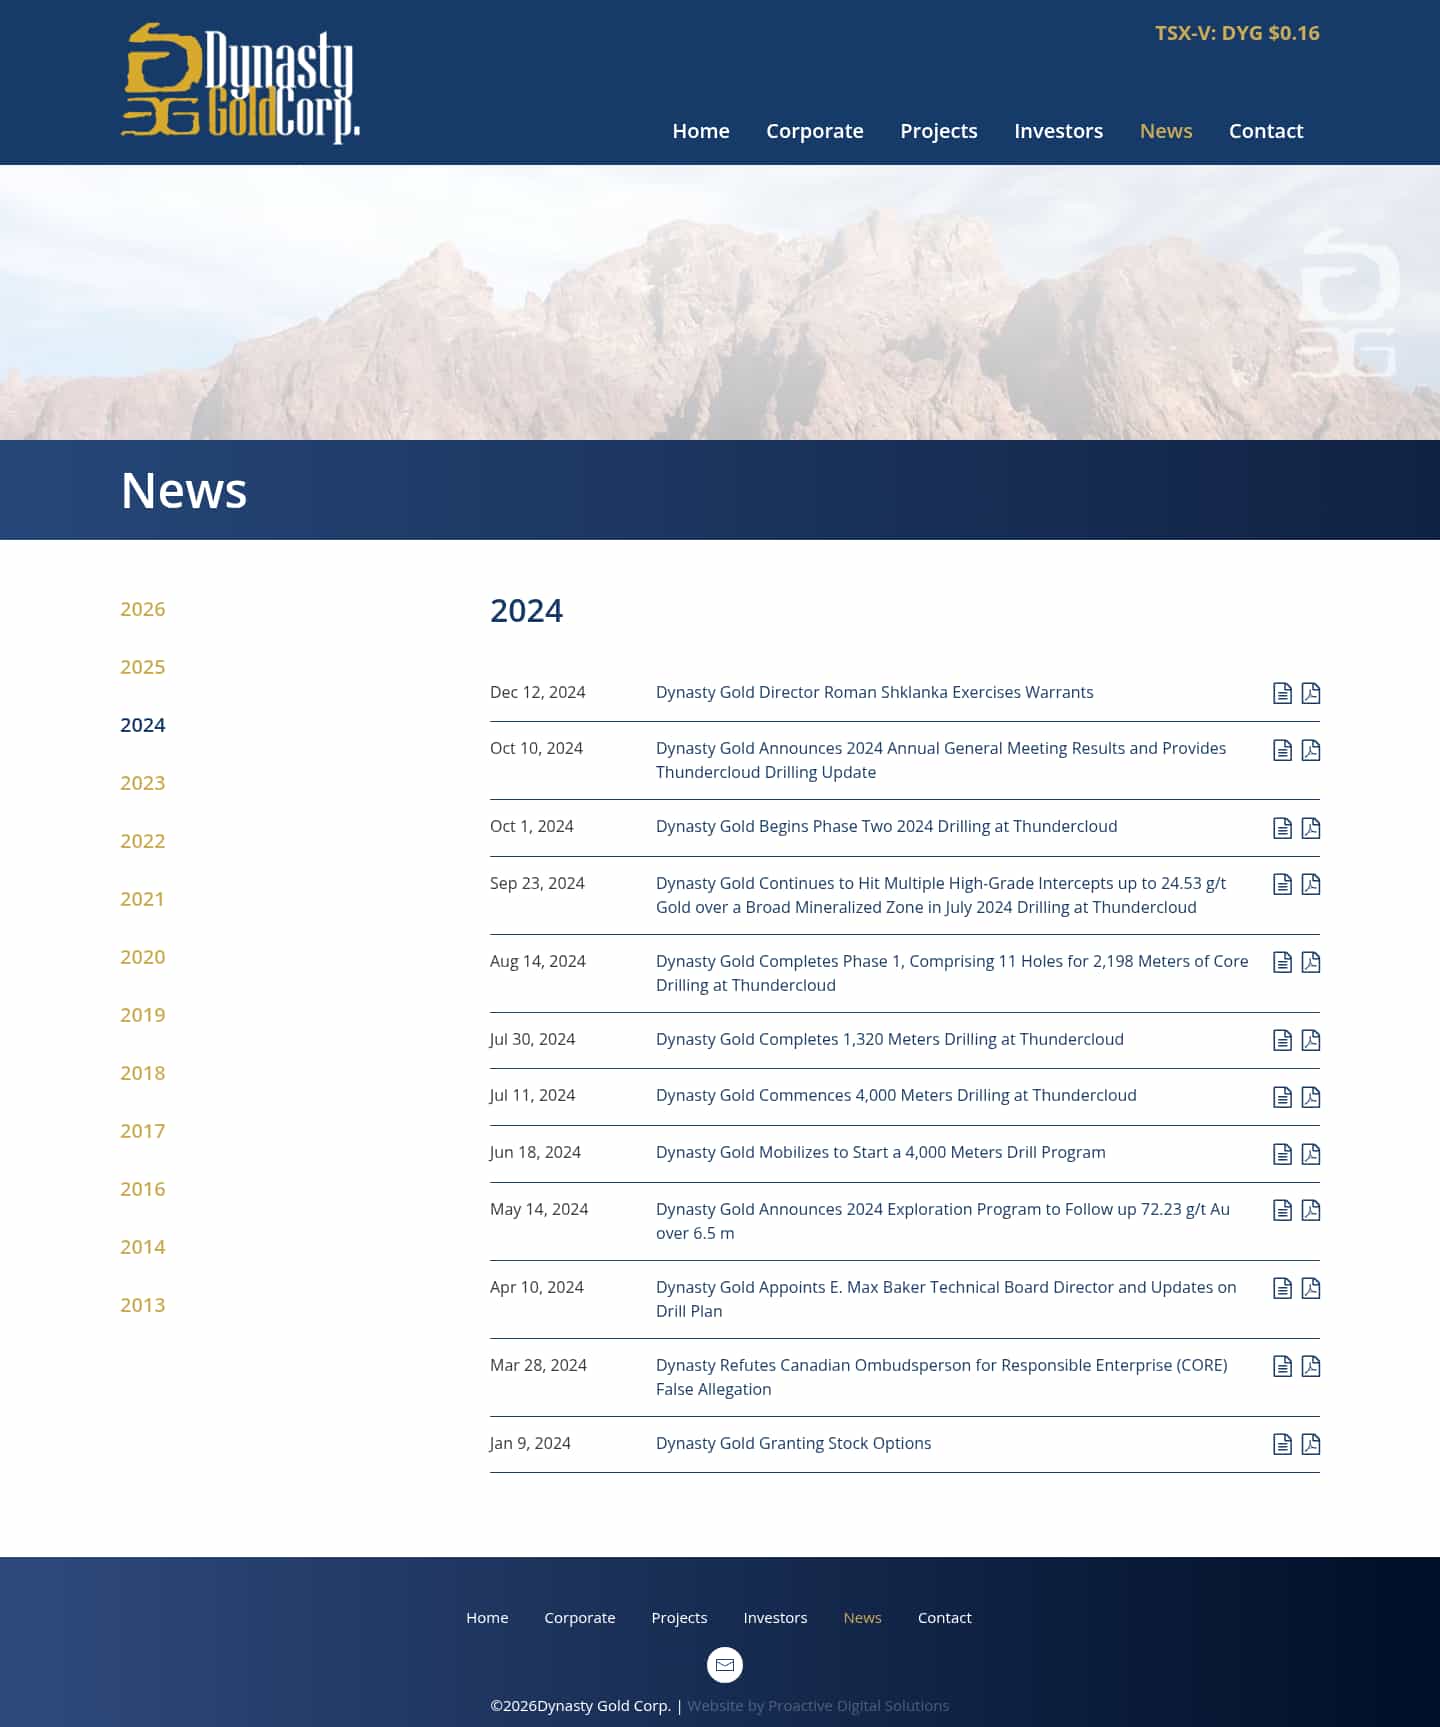Open 2024 Exploration Program 72.23 g/t article
This screenshot has height=1727, width=1440.
pos(943,1221)
